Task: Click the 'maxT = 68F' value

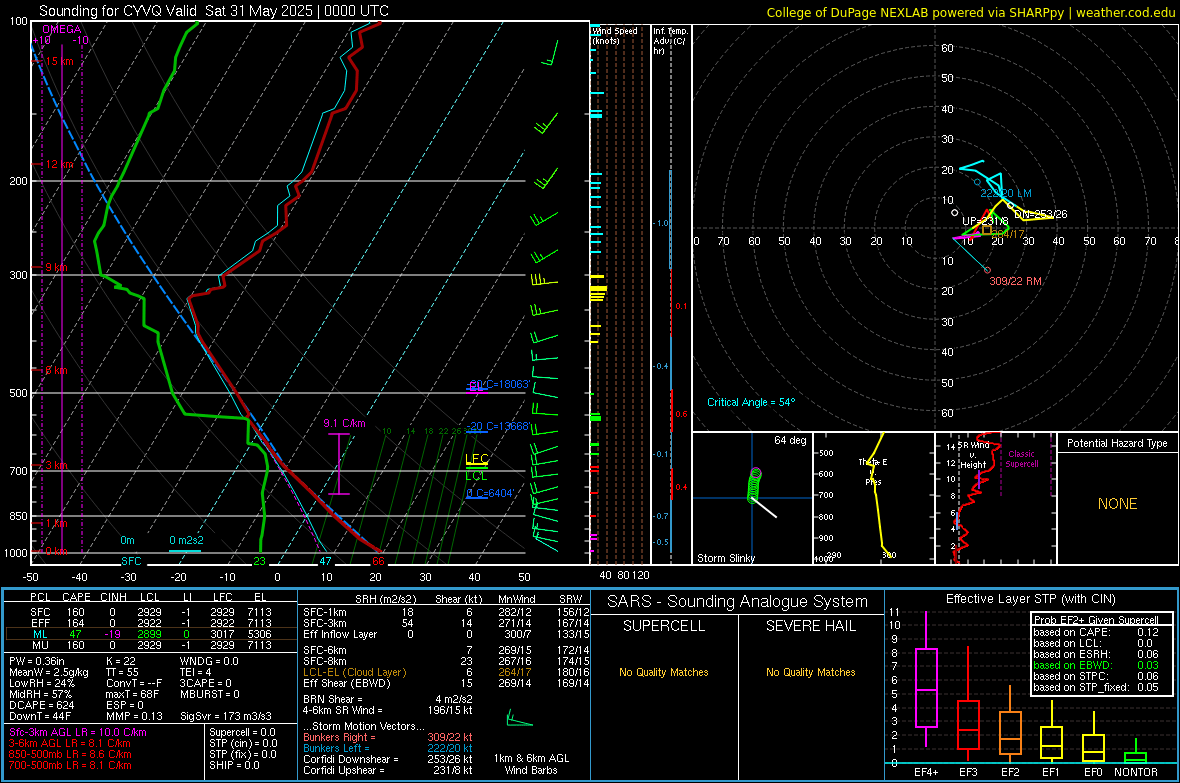Action: [132, 694]
